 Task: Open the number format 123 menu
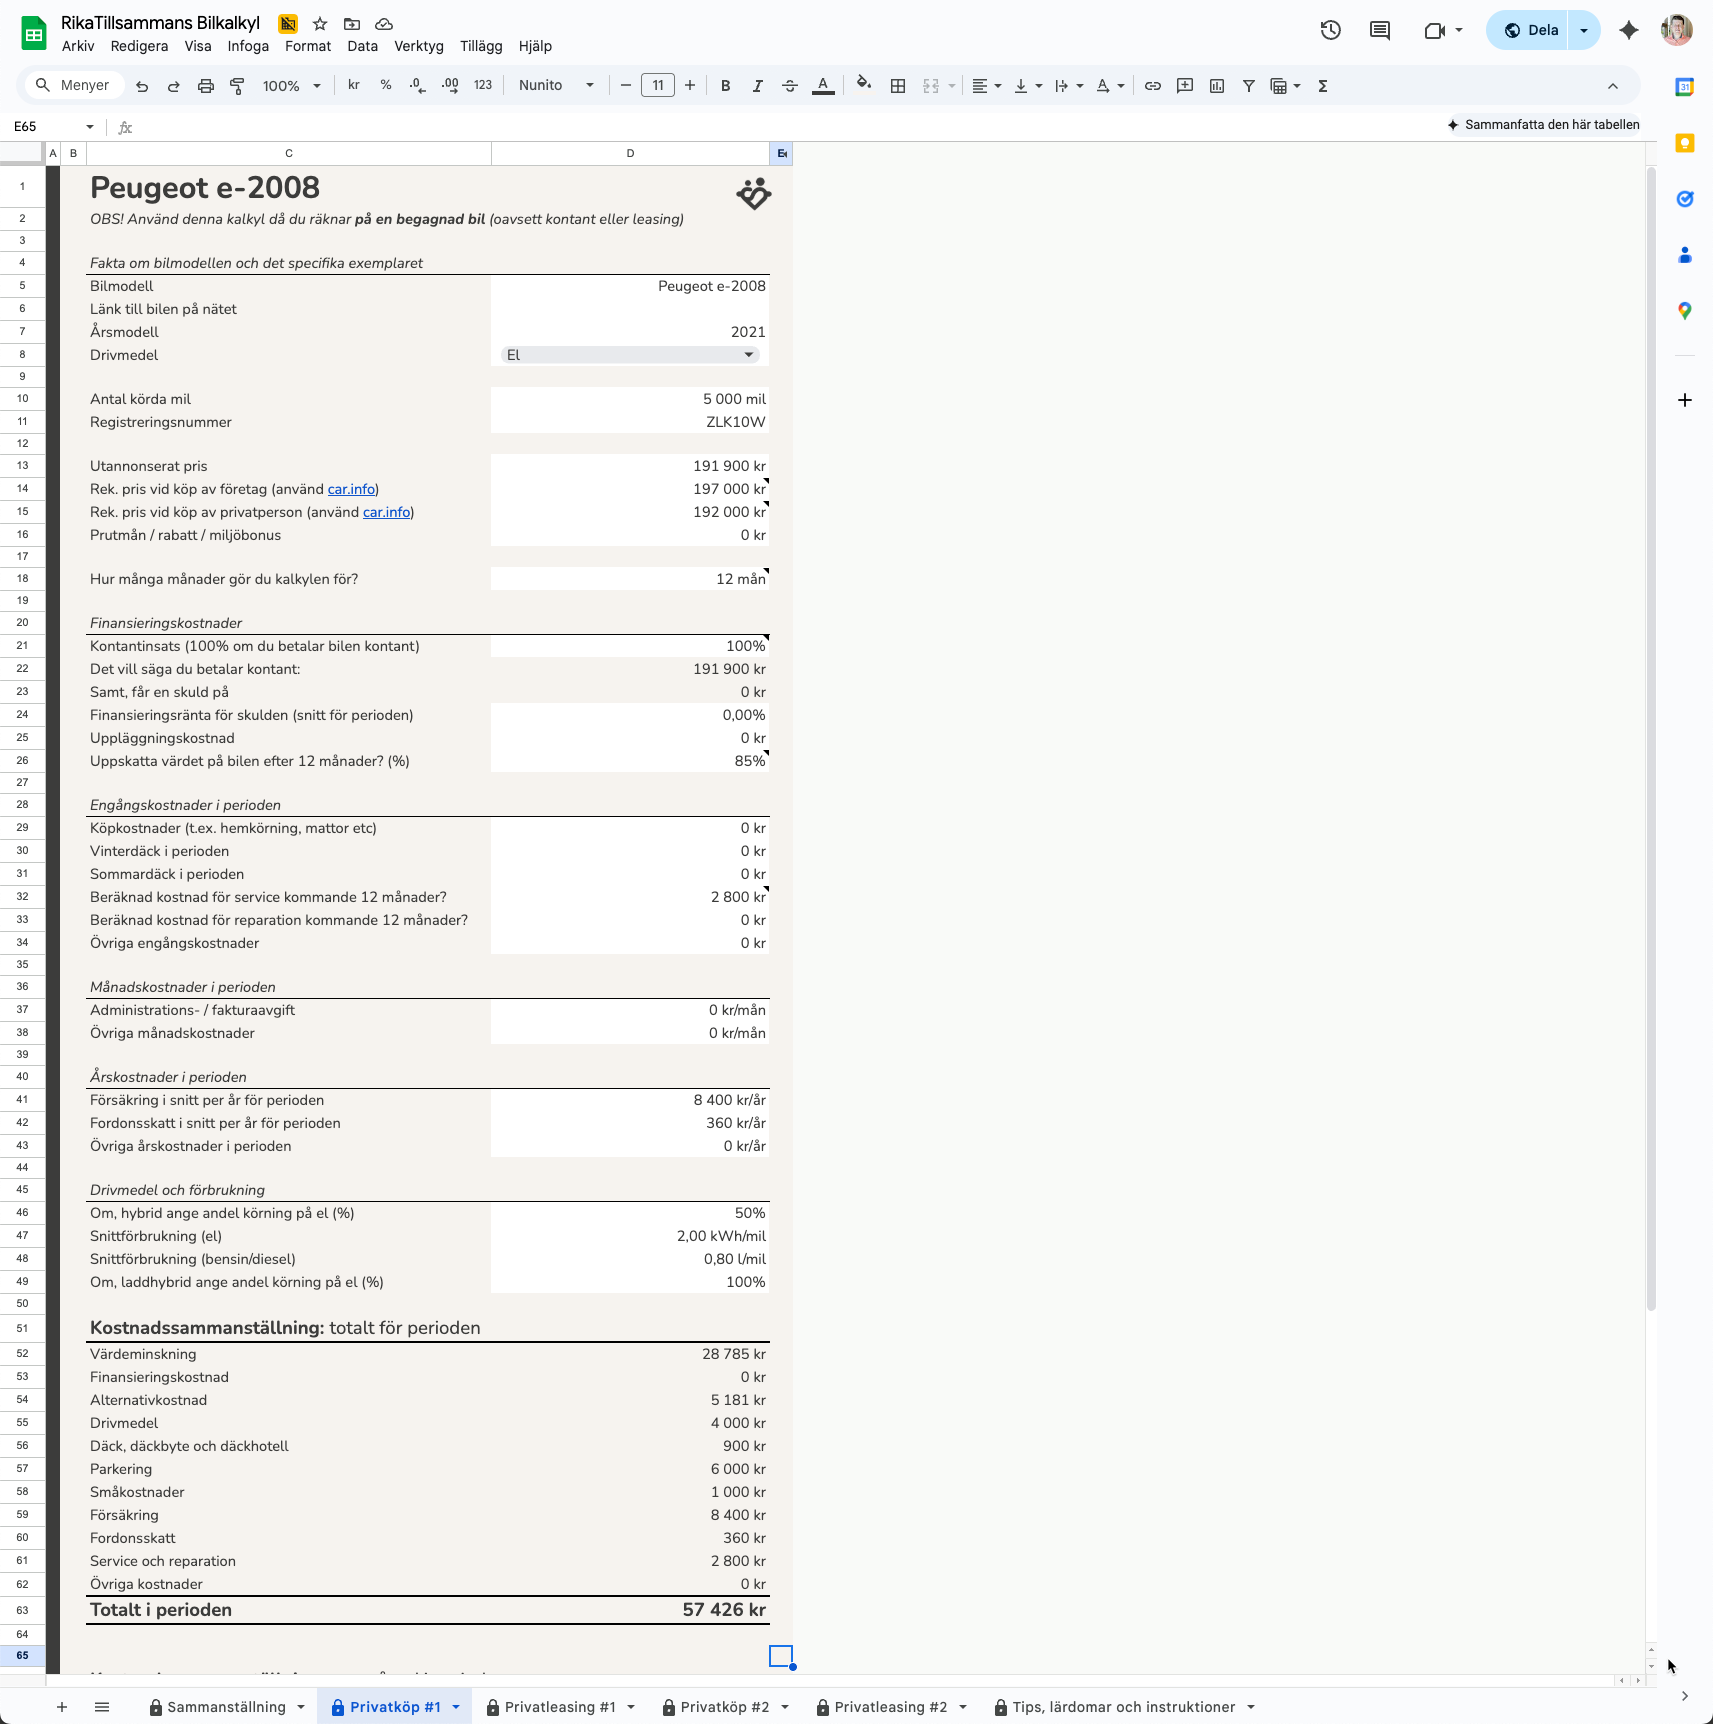(x=483, y=86)
